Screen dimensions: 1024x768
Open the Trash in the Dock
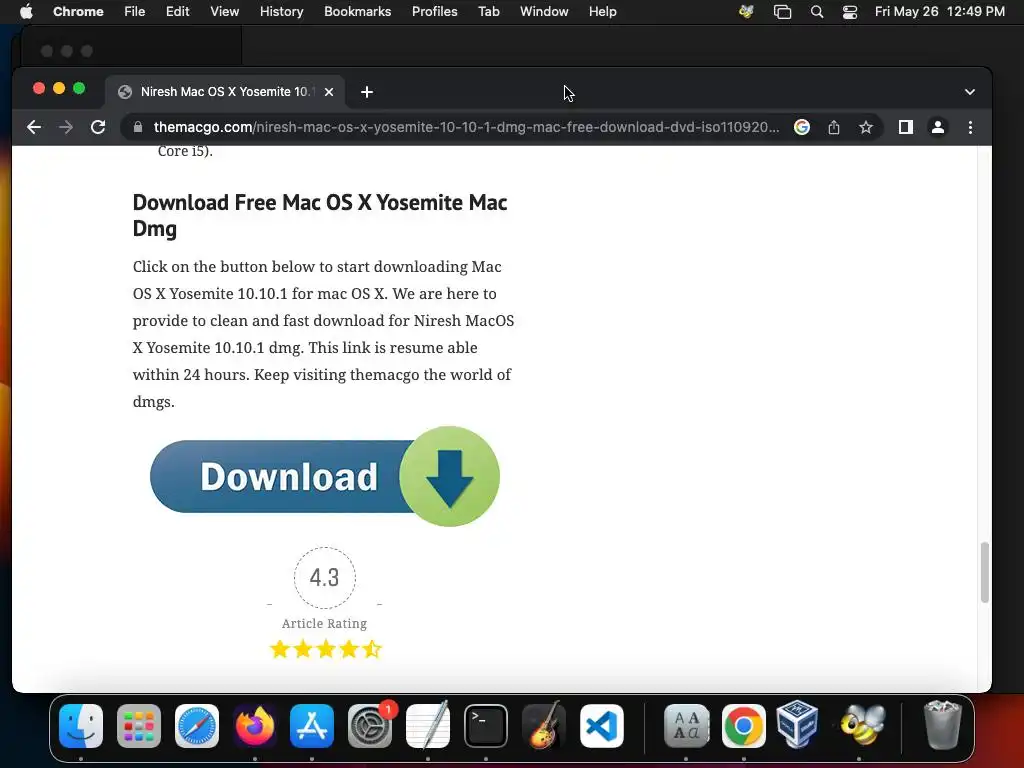942,724
